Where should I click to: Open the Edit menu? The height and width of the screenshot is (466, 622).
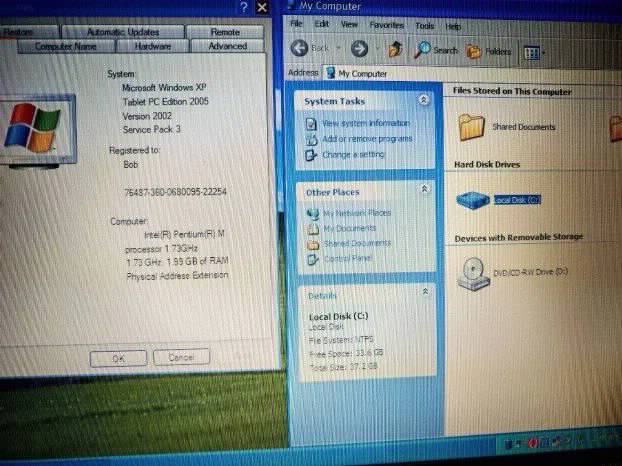point(321,24)
